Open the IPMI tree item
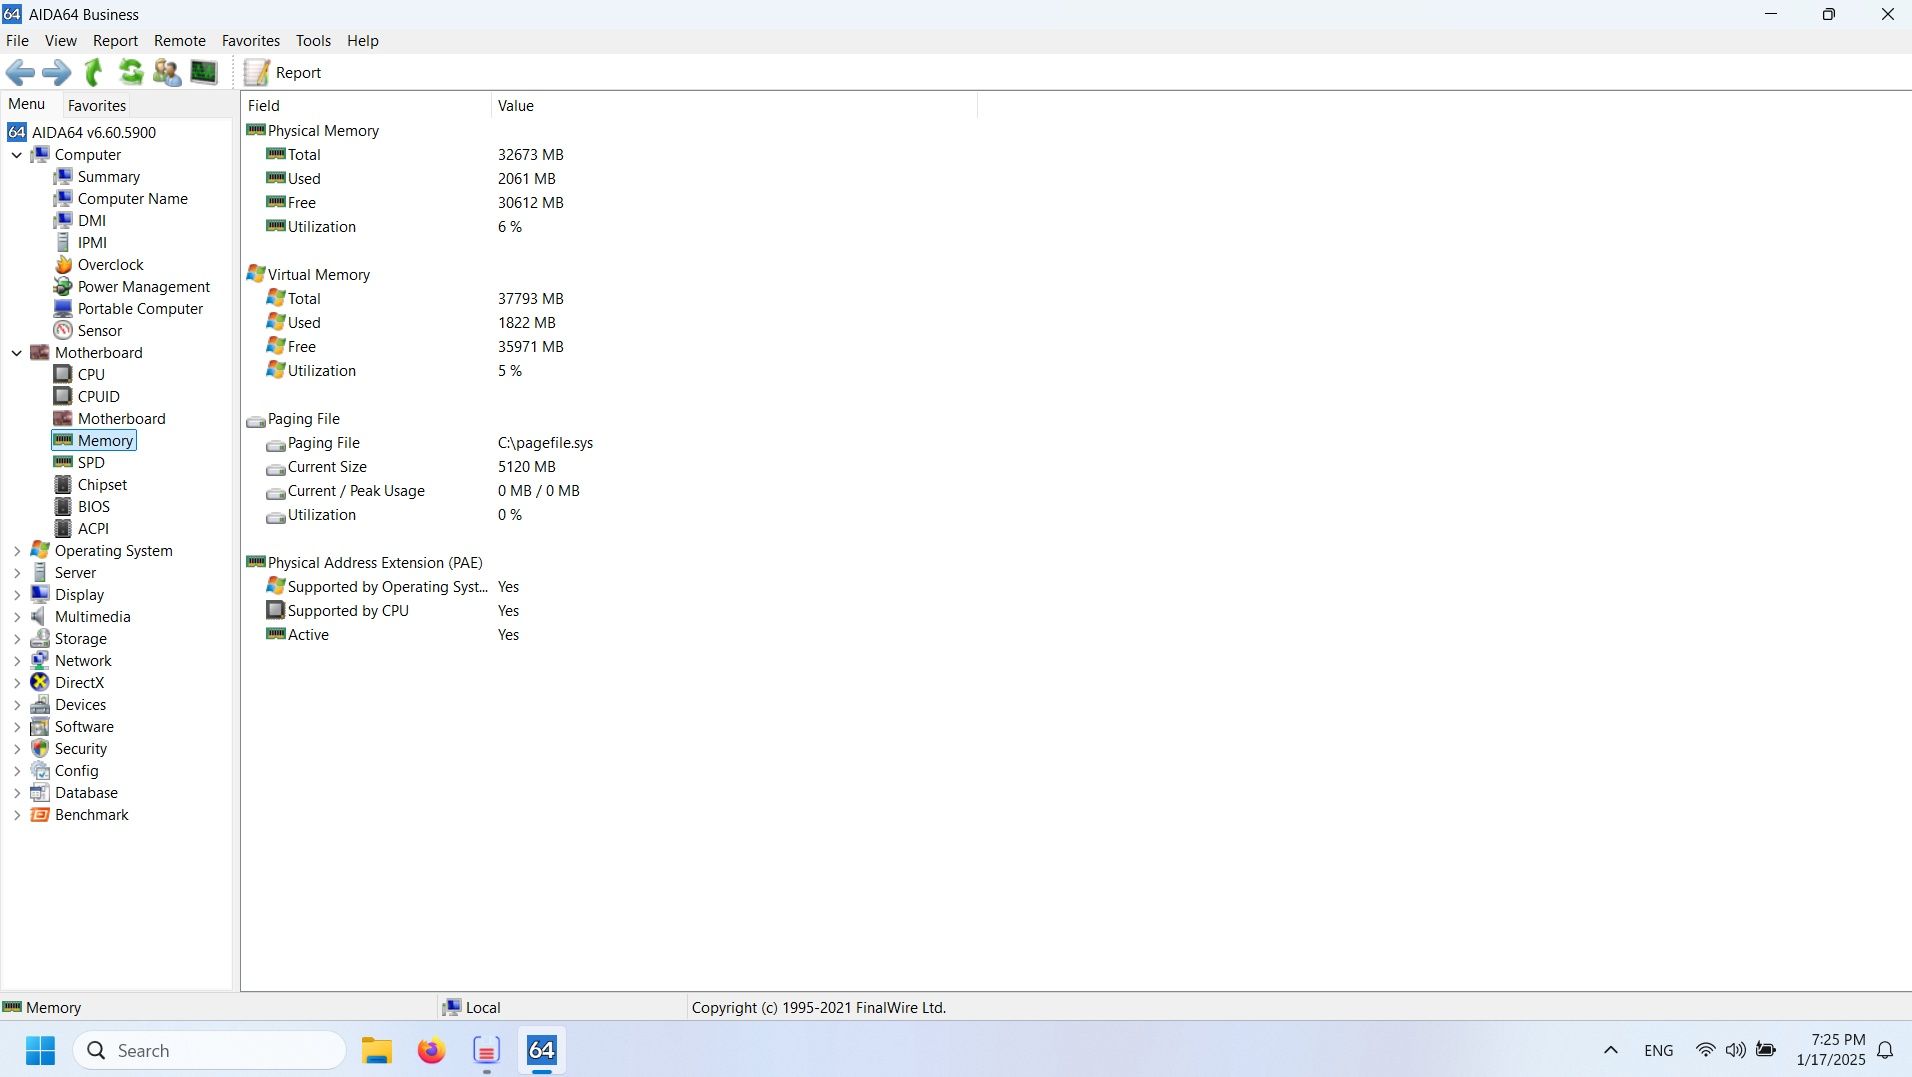This screenshot has width=1912, height=1077. pos(92,243)
